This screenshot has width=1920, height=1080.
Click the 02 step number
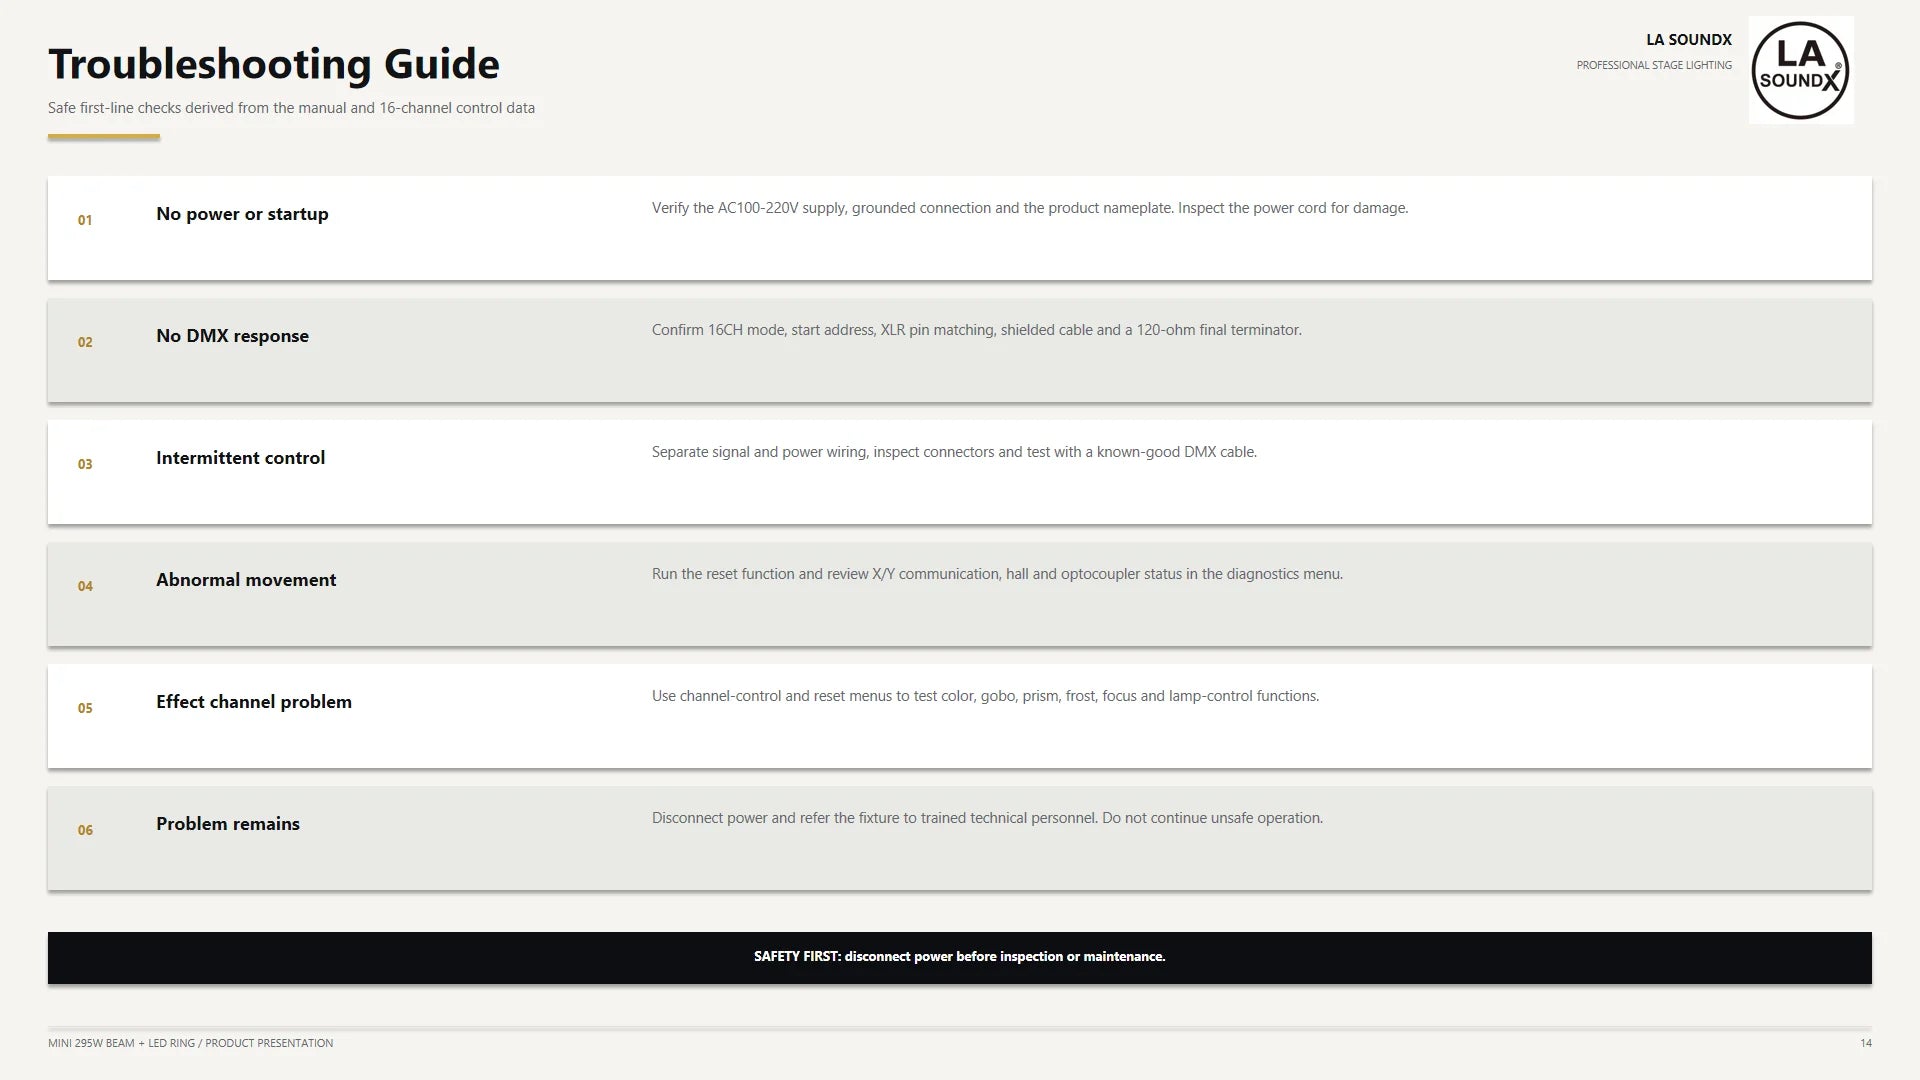coord(85,342)
